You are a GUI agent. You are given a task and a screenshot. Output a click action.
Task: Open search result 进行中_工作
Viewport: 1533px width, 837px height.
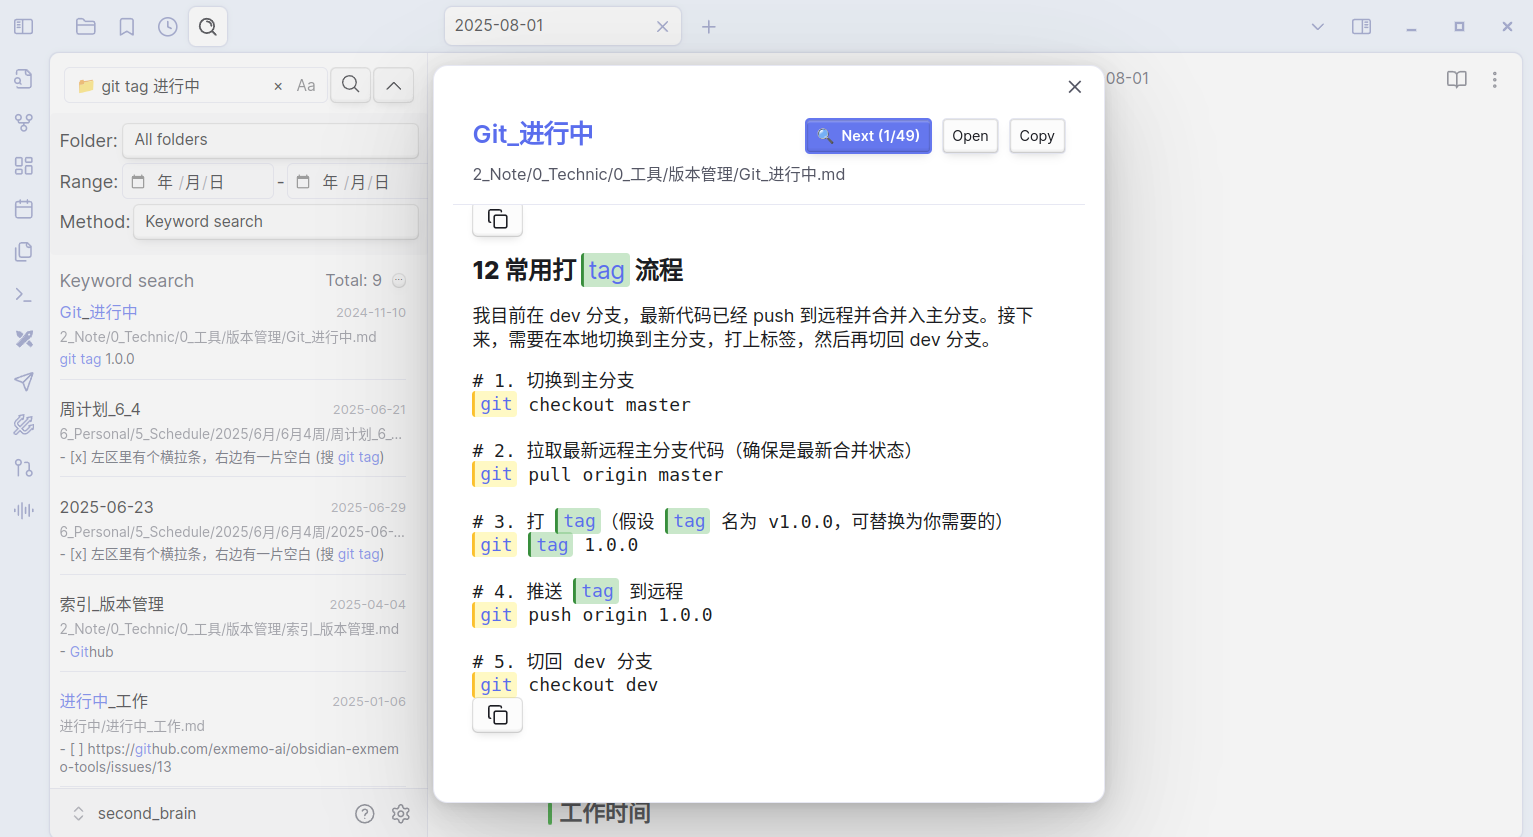coord(104,701)
